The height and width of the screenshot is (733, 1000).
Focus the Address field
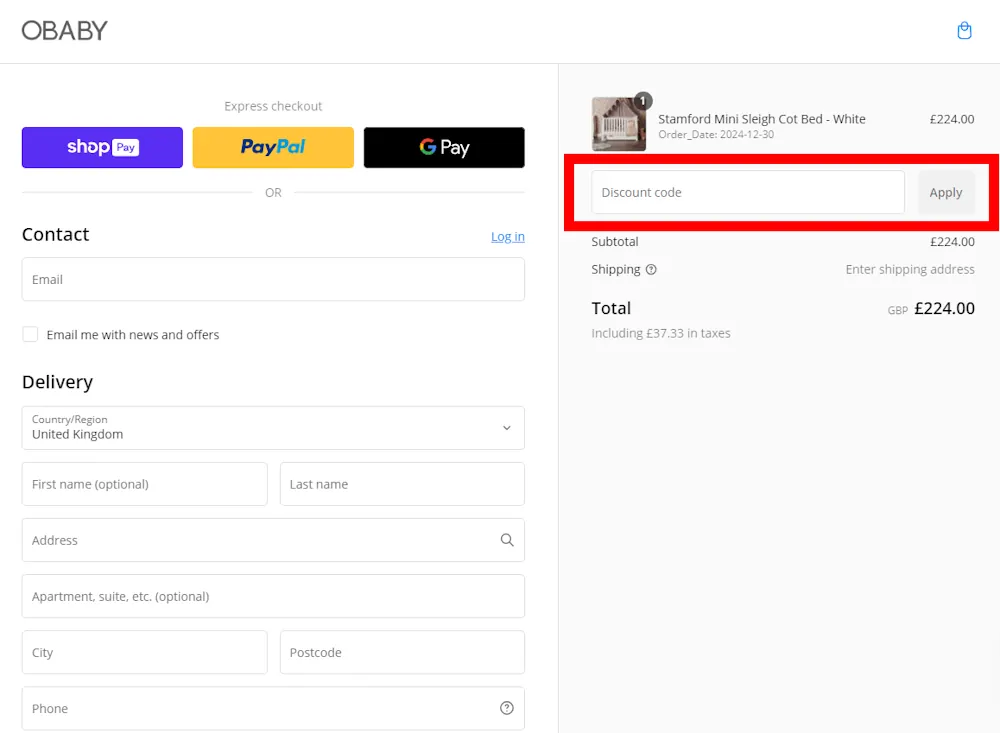tap(273, 540)
